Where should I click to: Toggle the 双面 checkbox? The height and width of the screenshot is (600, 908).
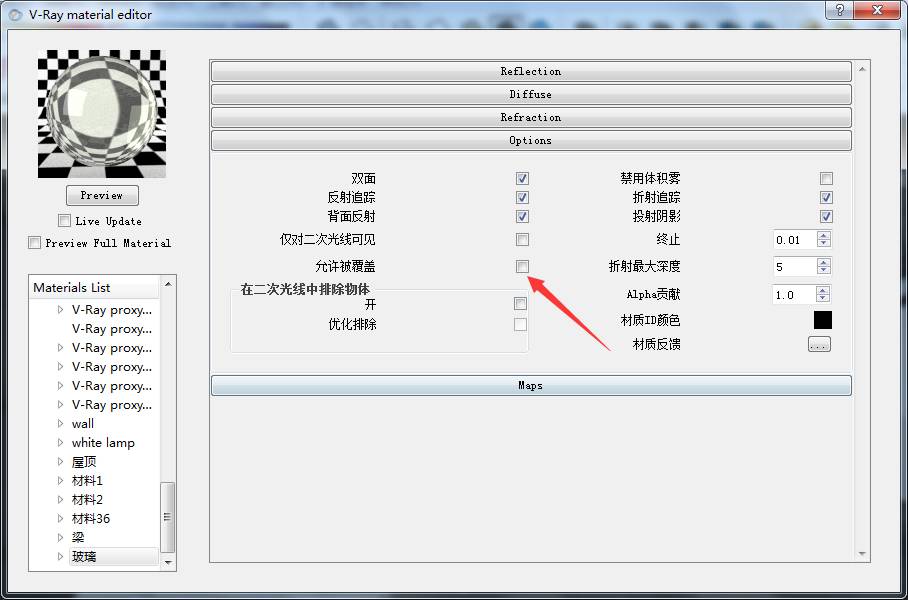522,179
